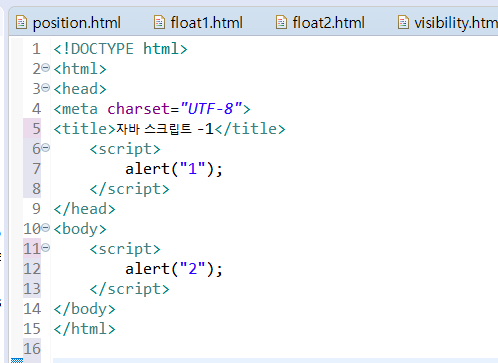
Task: Click the float2.html file icon
Action: pos(281,23)
